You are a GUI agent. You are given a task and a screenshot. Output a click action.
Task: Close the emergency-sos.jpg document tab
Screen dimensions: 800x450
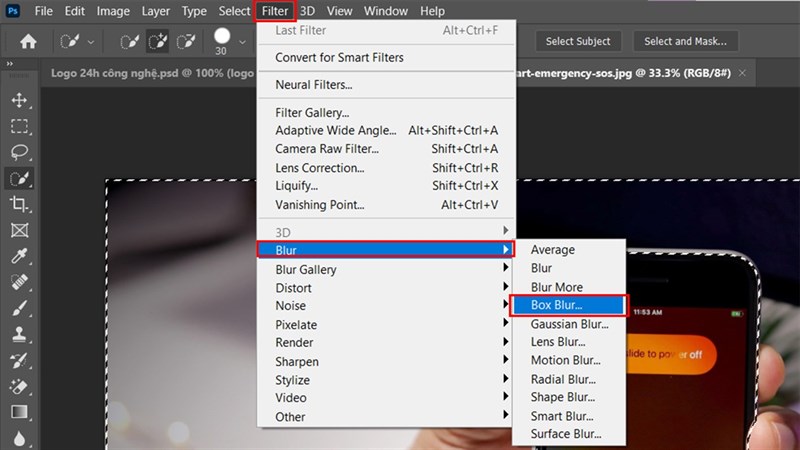(x=742, y=73)
